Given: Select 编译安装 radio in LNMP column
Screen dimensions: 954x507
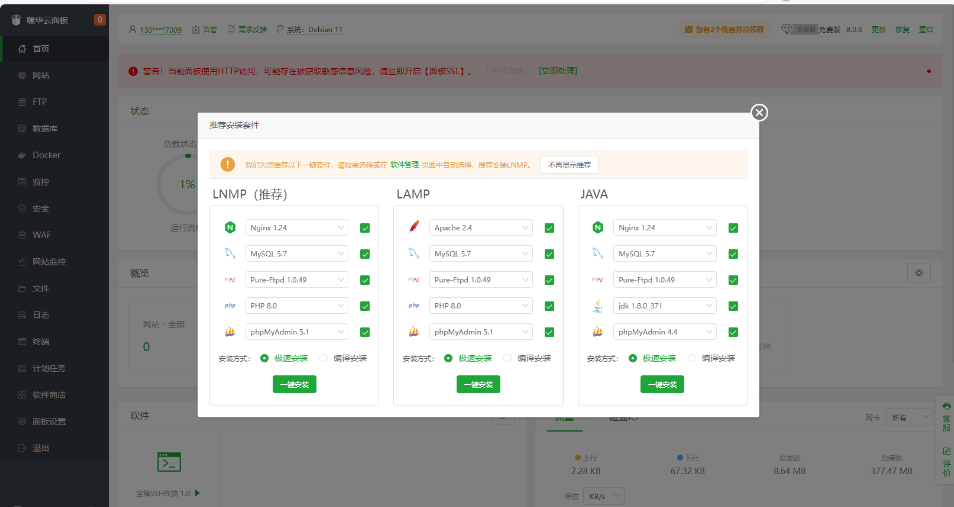Looking at the screenshot, I should point(324,358).
